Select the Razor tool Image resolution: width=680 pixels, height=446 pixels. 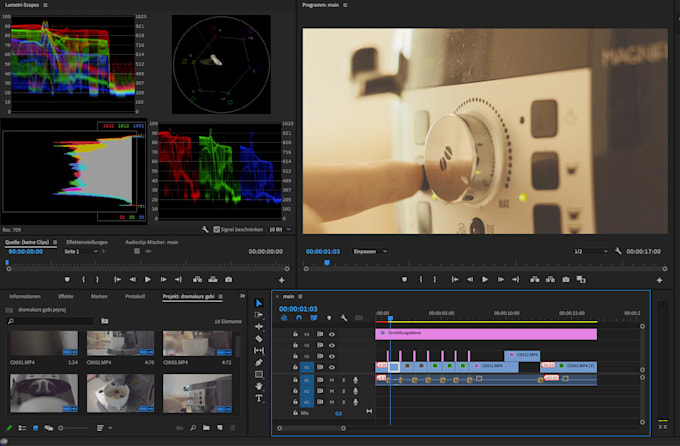[x=259, y=338]
